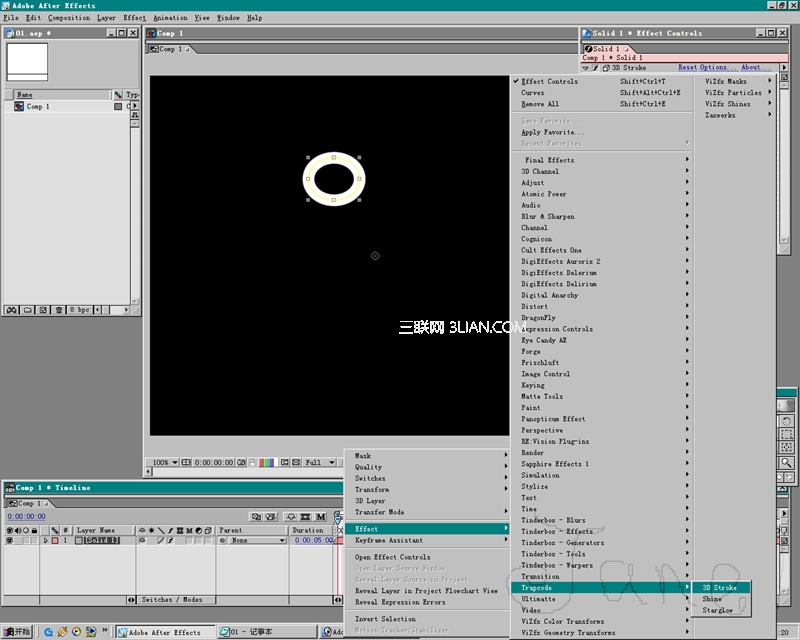Click the RGB channels icon below comp viewer
The image size is (800, 640).
point(266,463)
